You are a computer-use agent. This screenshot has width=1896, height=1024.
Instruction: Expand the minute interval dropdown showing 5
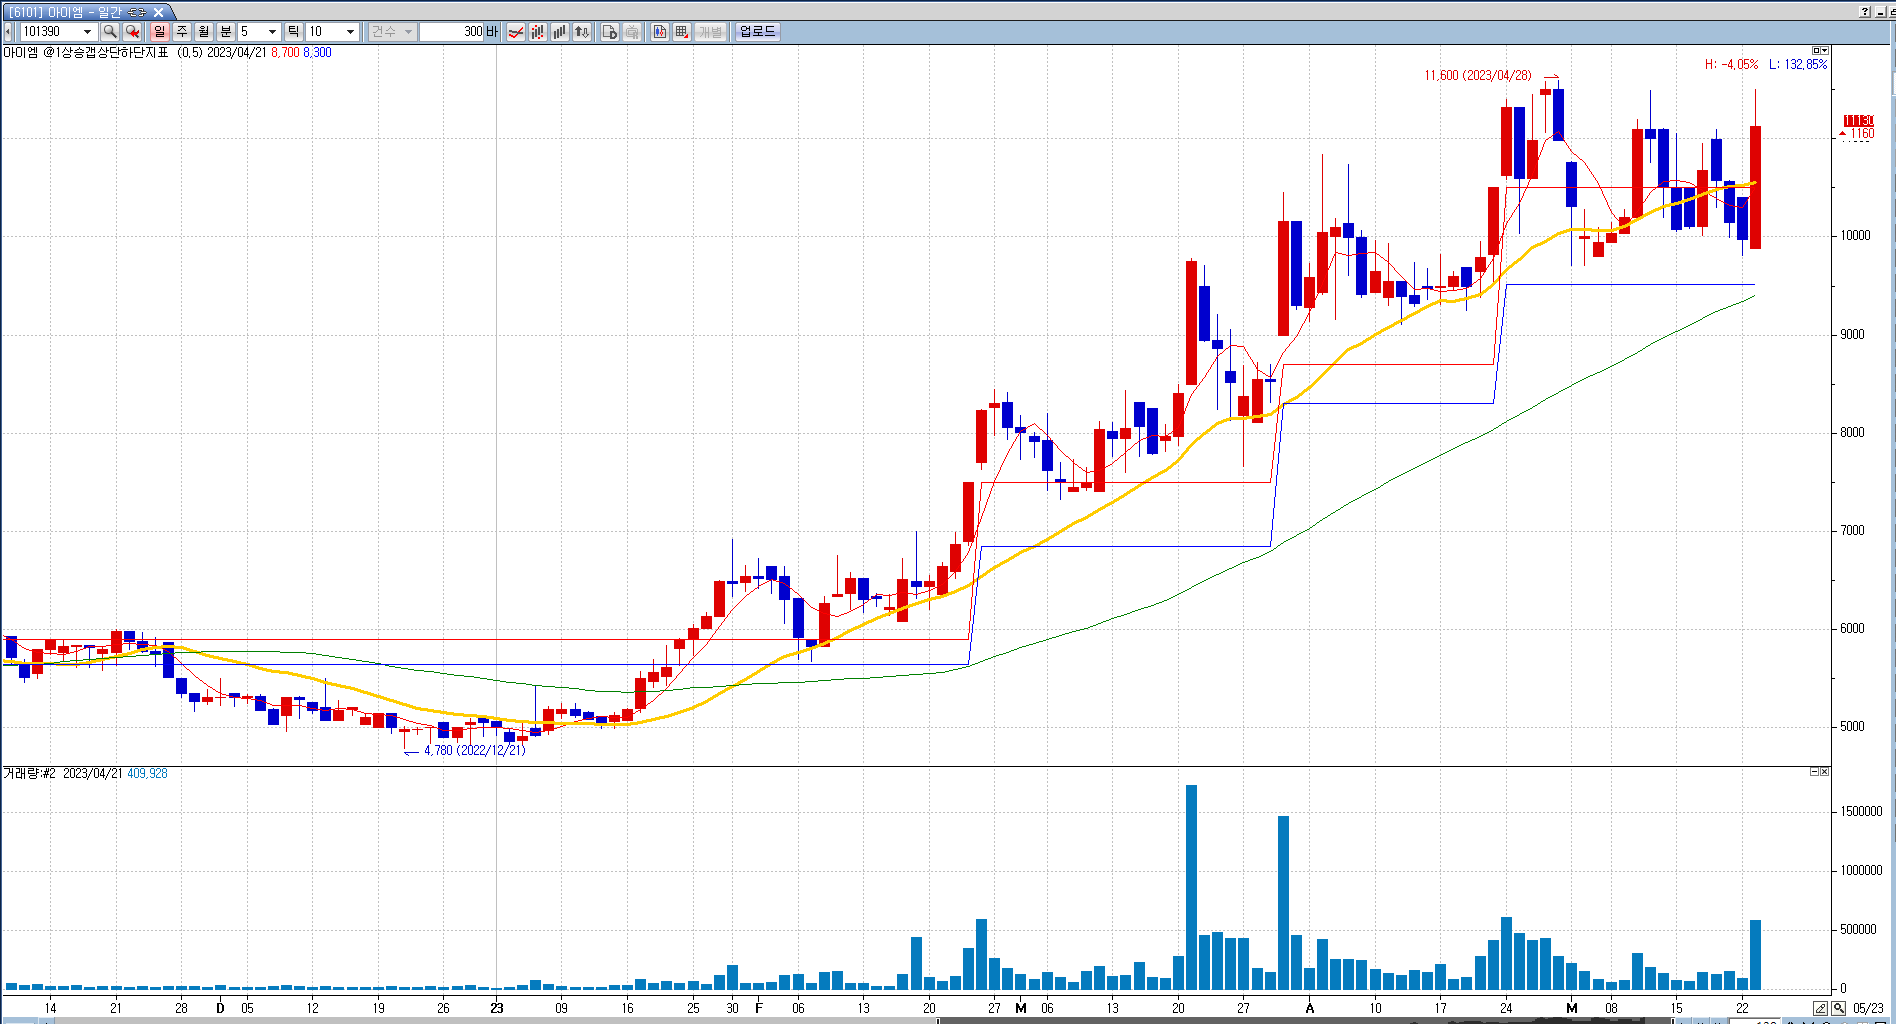point(272,32)
